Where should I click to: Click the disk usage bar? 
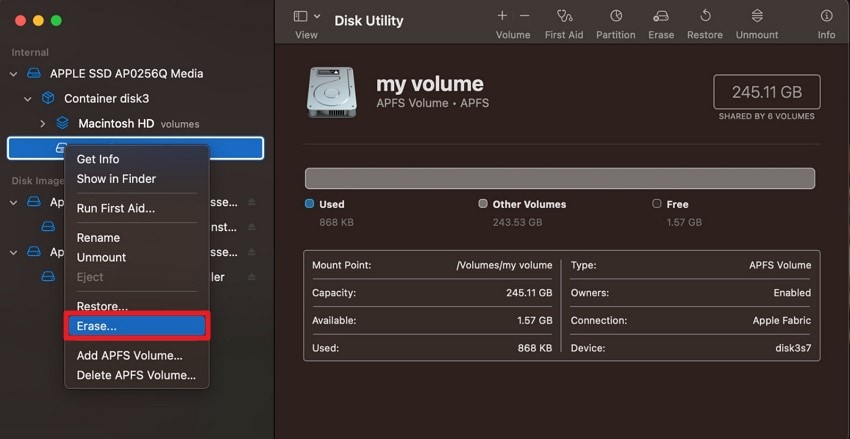560,178
